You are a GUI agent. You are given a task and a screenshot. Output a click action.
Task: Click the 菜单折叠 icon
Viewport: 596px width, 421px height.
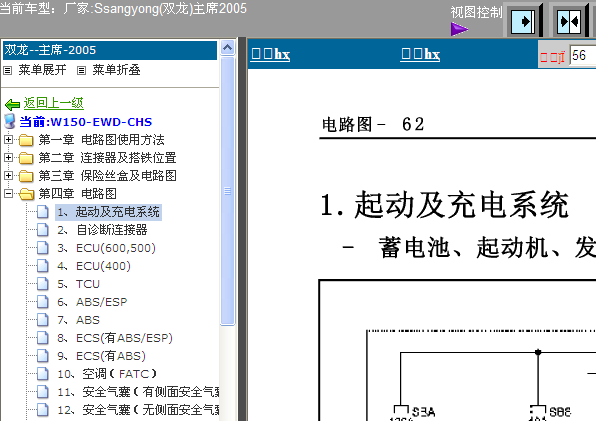tap(81, 70)
